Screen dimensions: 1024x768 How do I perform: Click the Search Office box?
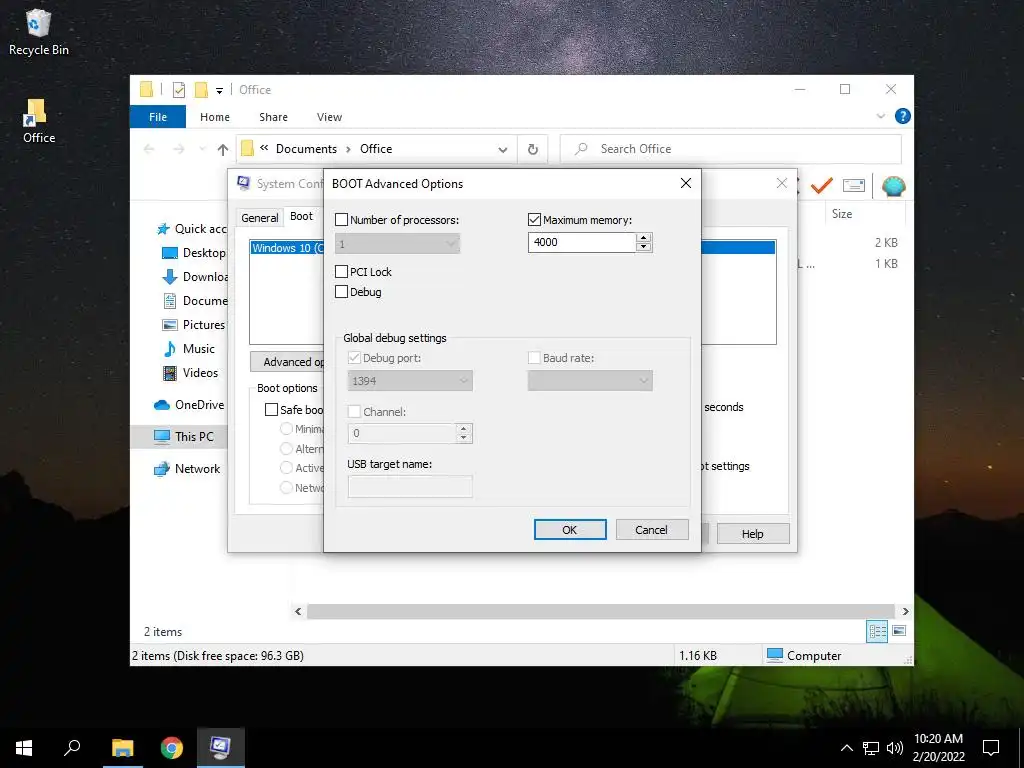tap(731, 149)
